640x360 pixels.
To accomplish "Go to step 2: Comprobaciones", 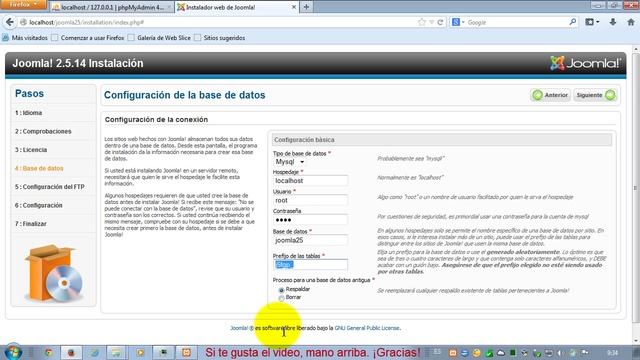I will click(x=43, y=131).
